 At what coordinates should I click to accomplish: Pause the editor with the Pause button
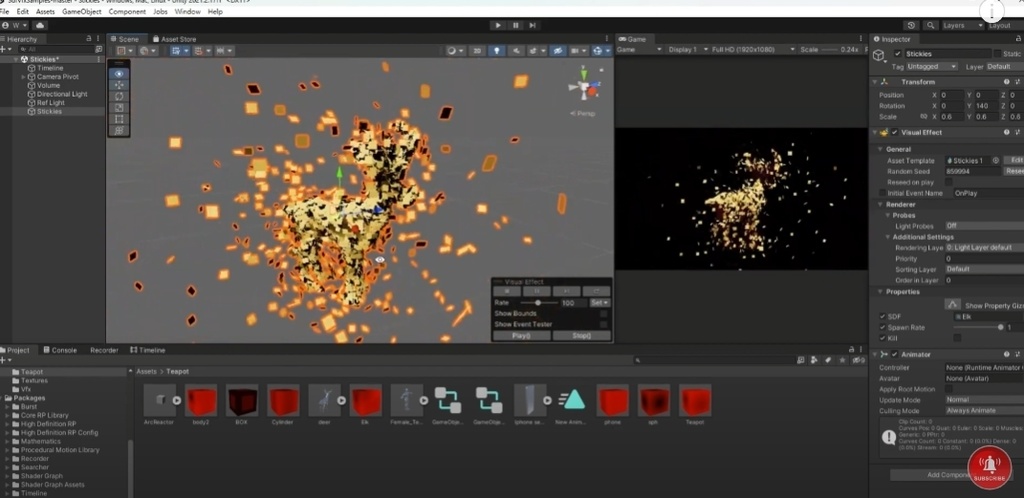[x=515, y=25]
